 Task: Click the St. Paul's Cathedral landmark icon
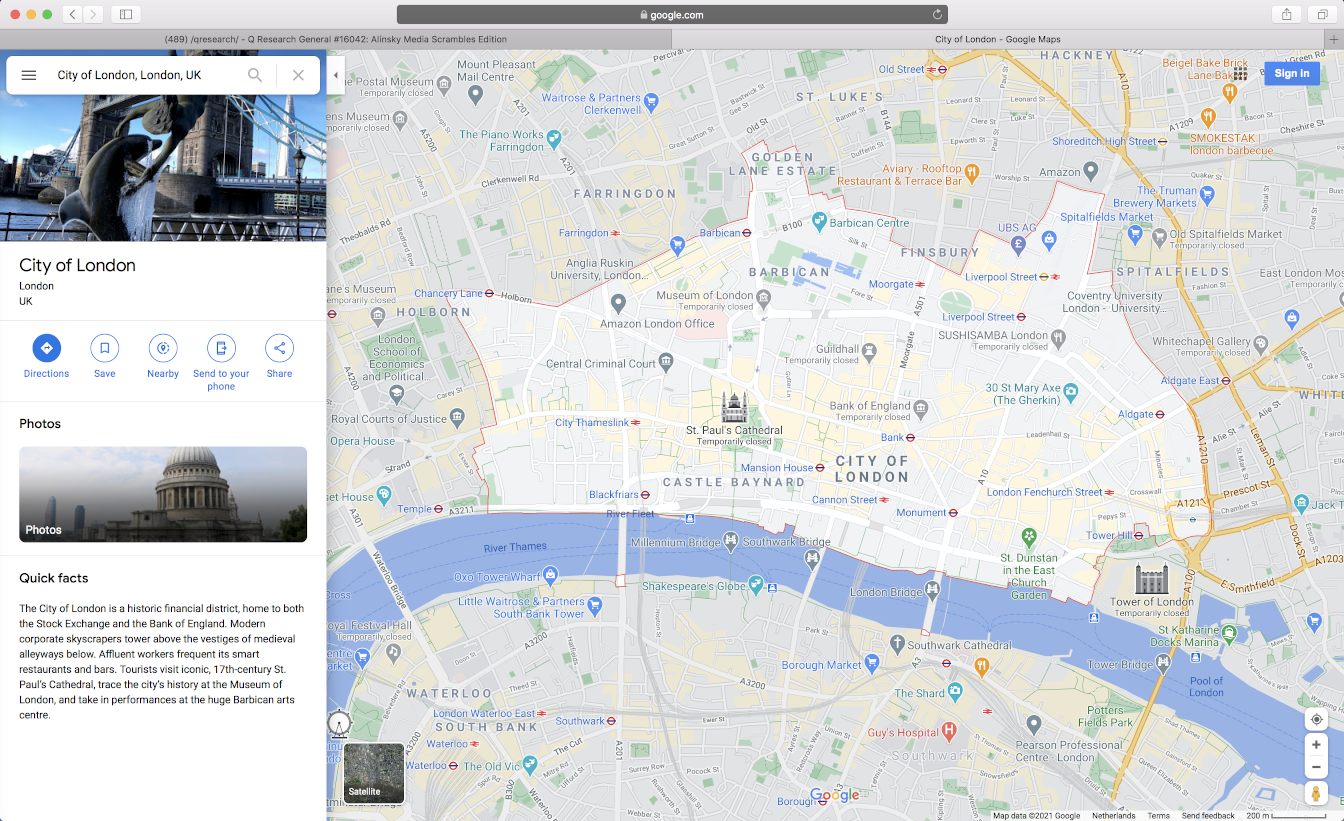(734, 407)
